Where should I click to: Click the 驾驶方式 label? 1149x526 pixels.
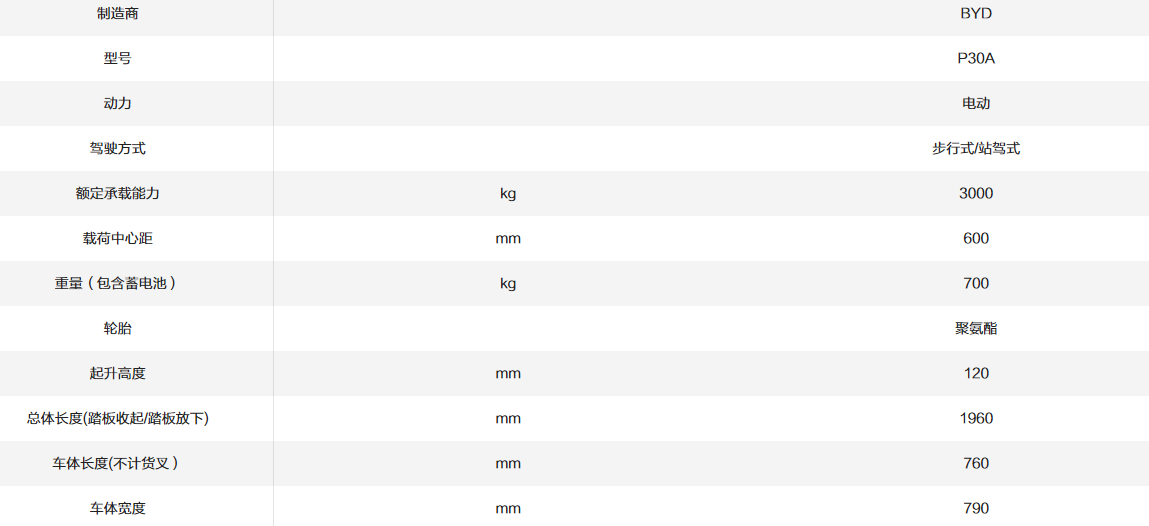(x=117, y=148)
